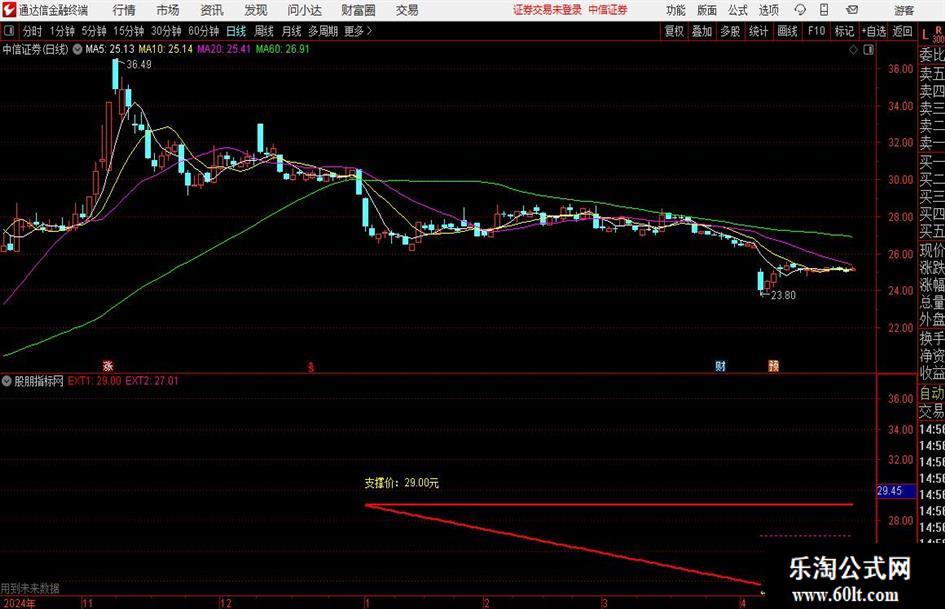Open the mail envelope icon
The width and height of the screenshot is (945, 609).
(852, 10)
